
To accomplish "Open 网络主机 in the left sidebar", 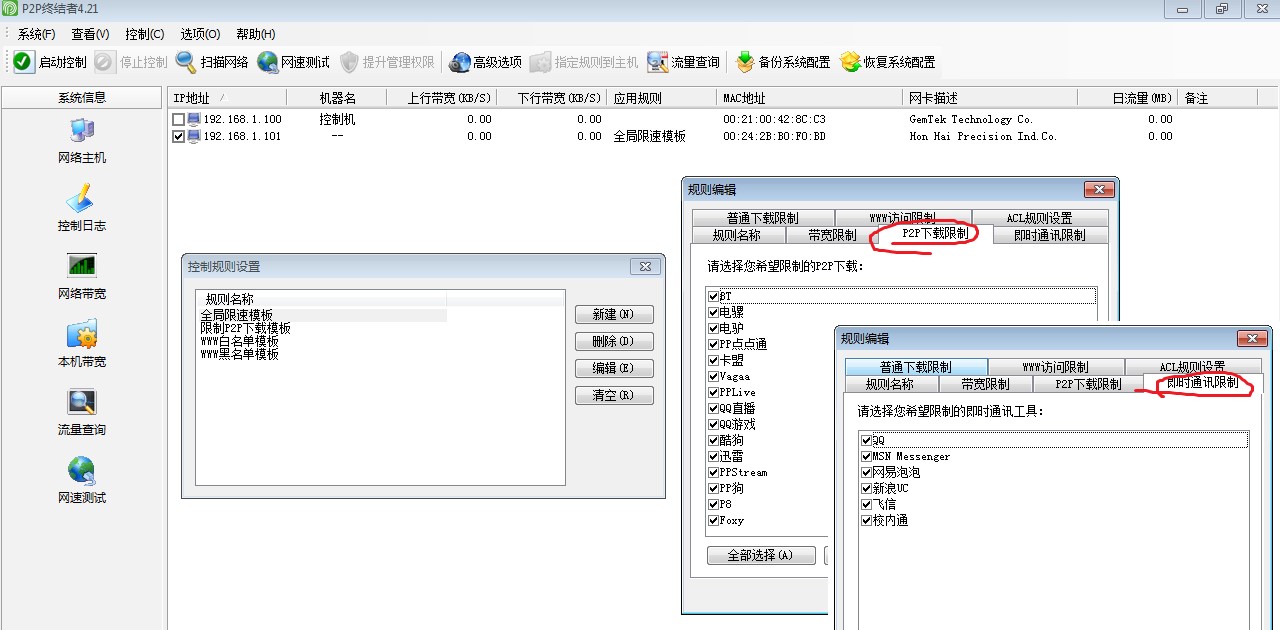I will [81, 140].
